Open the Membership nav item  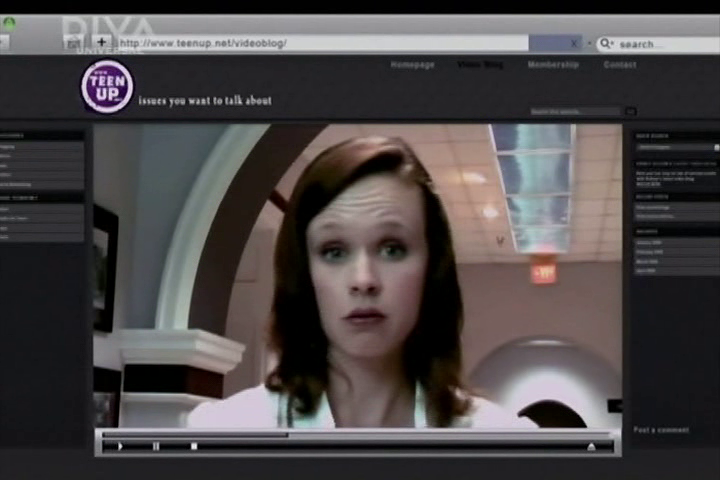point(553,65)
